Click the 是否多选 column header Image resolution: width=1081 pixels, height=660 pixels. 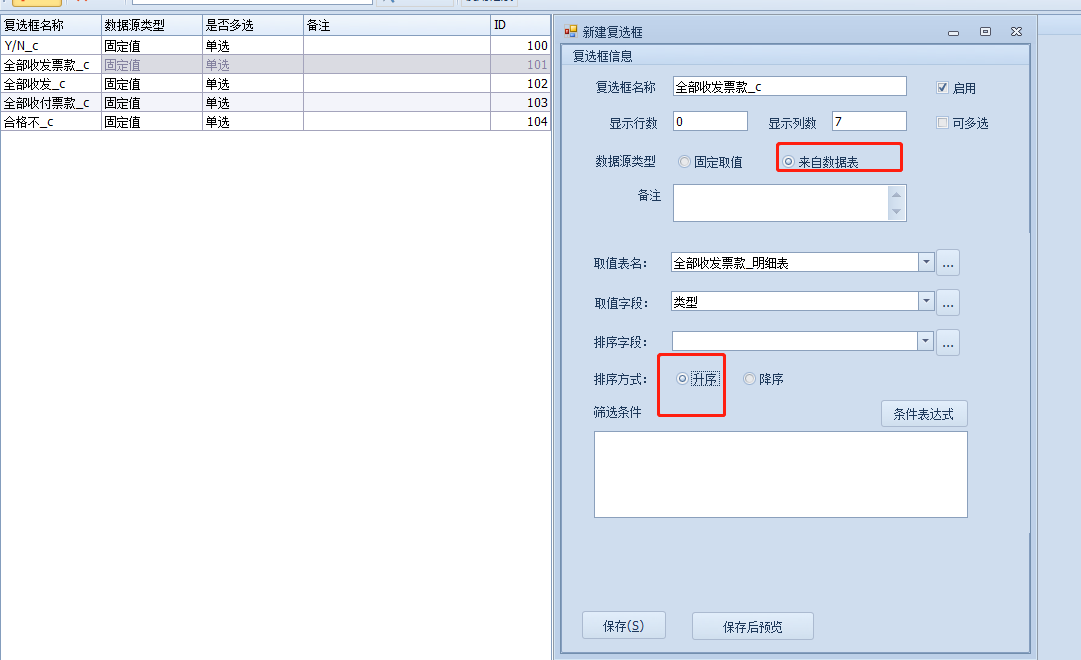pos(252,25)
